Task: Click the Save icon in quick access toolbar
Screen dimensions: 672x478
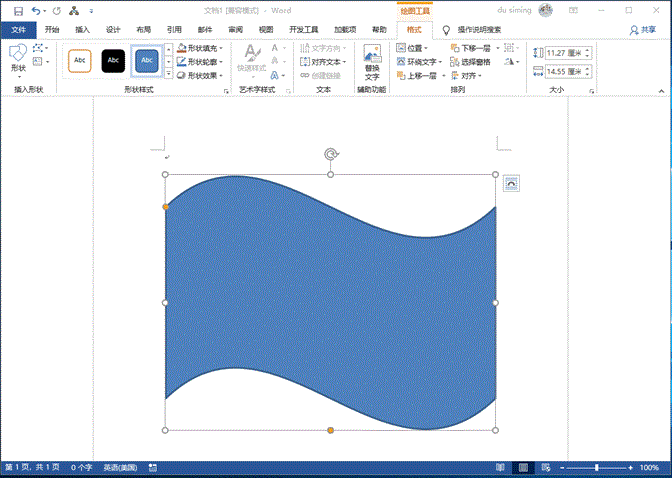Action: (18, 10)
